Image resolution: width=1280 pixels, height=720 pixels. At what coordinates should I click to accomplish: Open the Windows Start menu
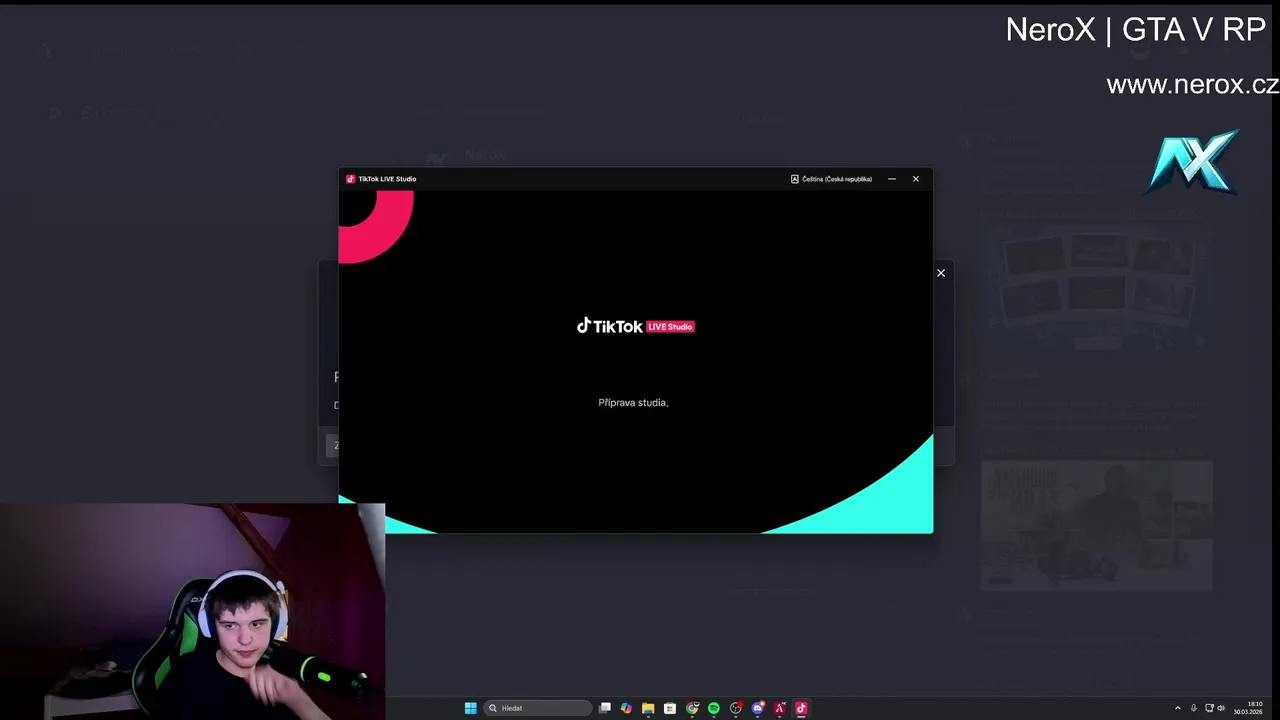(x=470, y=708)
